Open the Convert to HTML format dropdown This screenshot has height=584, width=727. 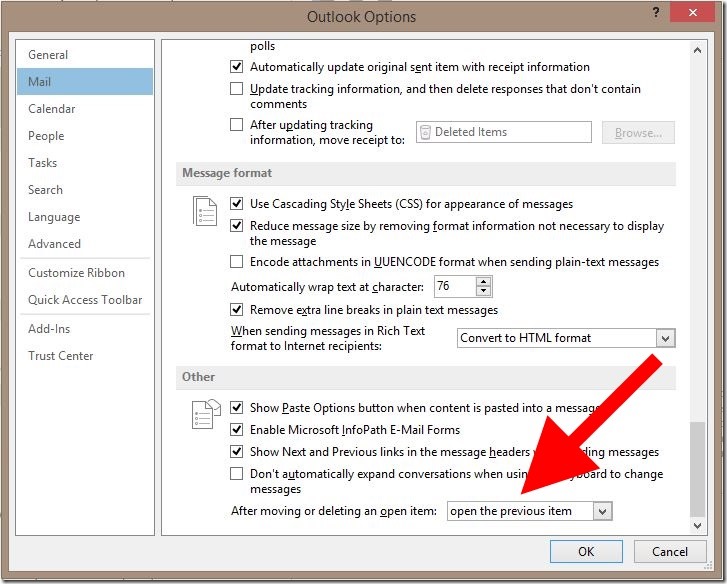(x=665, y=338)
